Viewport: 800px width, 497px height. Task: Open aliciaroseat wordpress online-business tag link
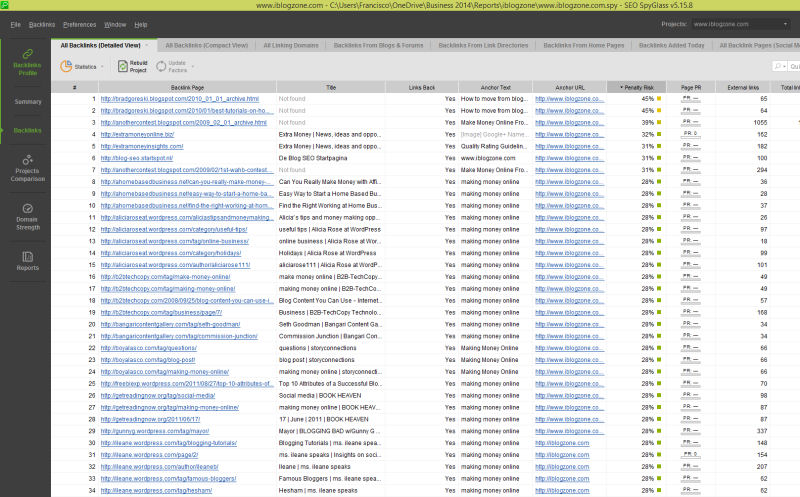tap(174, 241)
